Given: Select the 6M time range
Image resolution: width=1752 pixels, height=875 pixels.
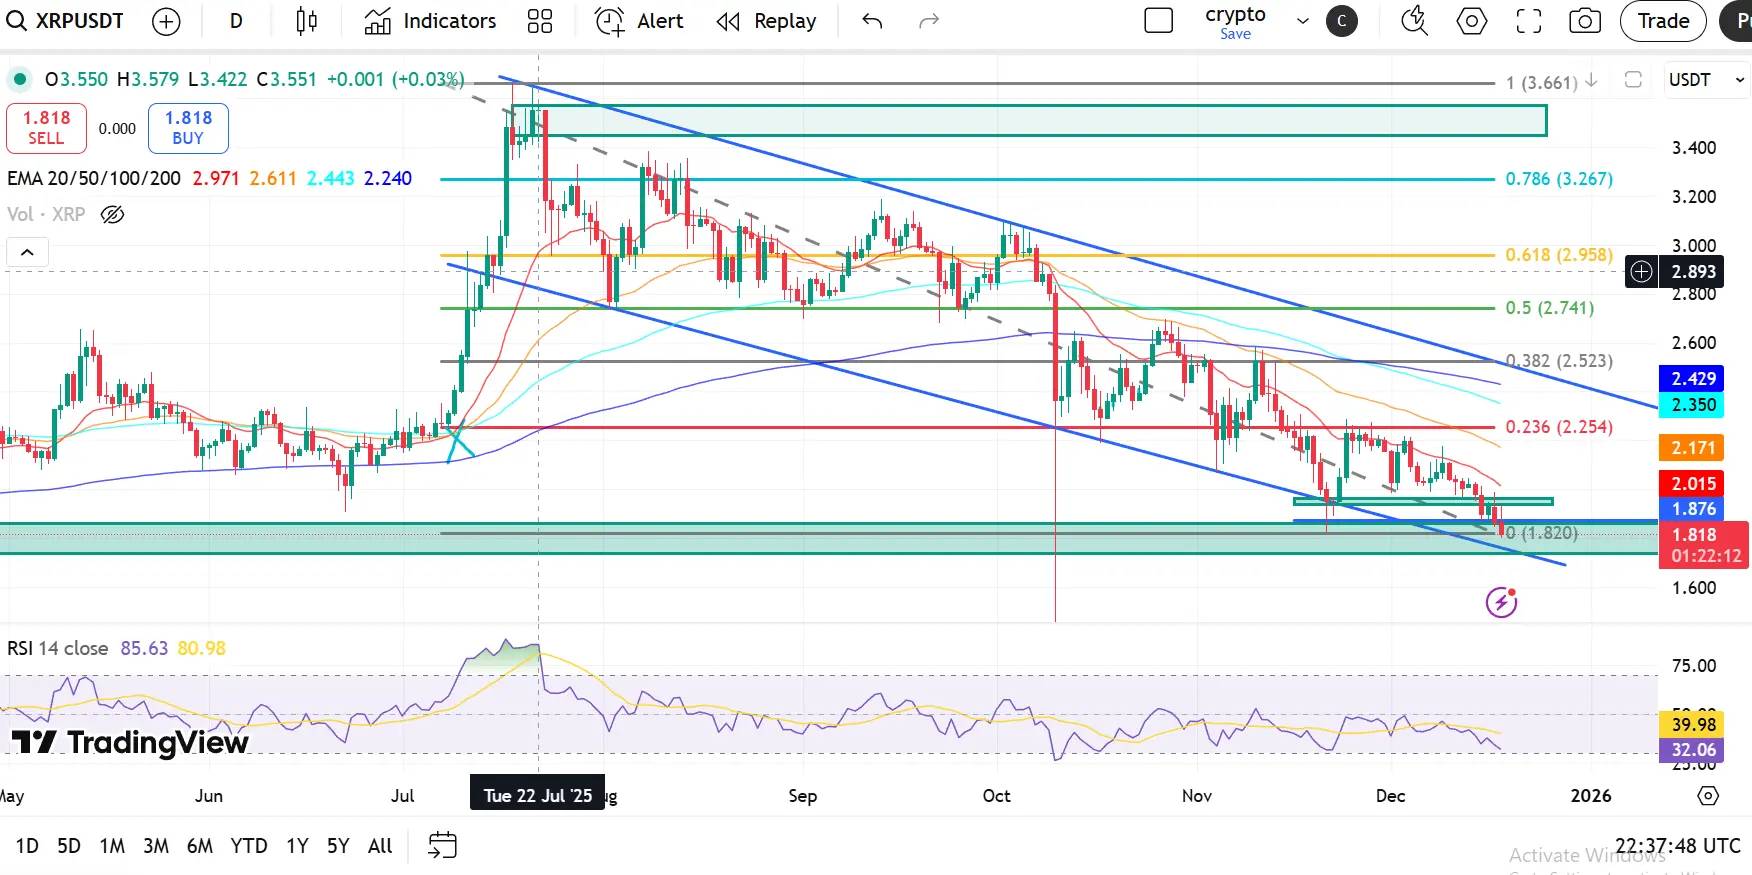Looking at the screenshot, I should [x=200, y=846].
